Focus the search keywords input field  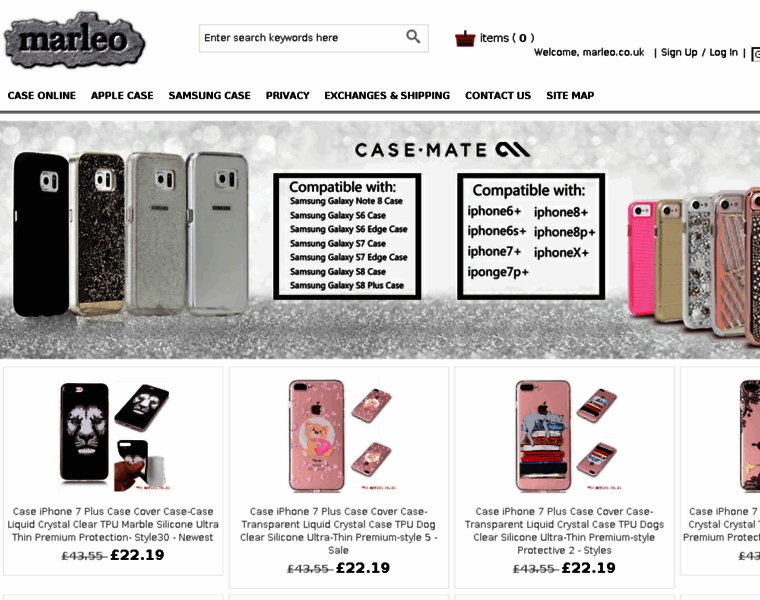click(301, 38)
